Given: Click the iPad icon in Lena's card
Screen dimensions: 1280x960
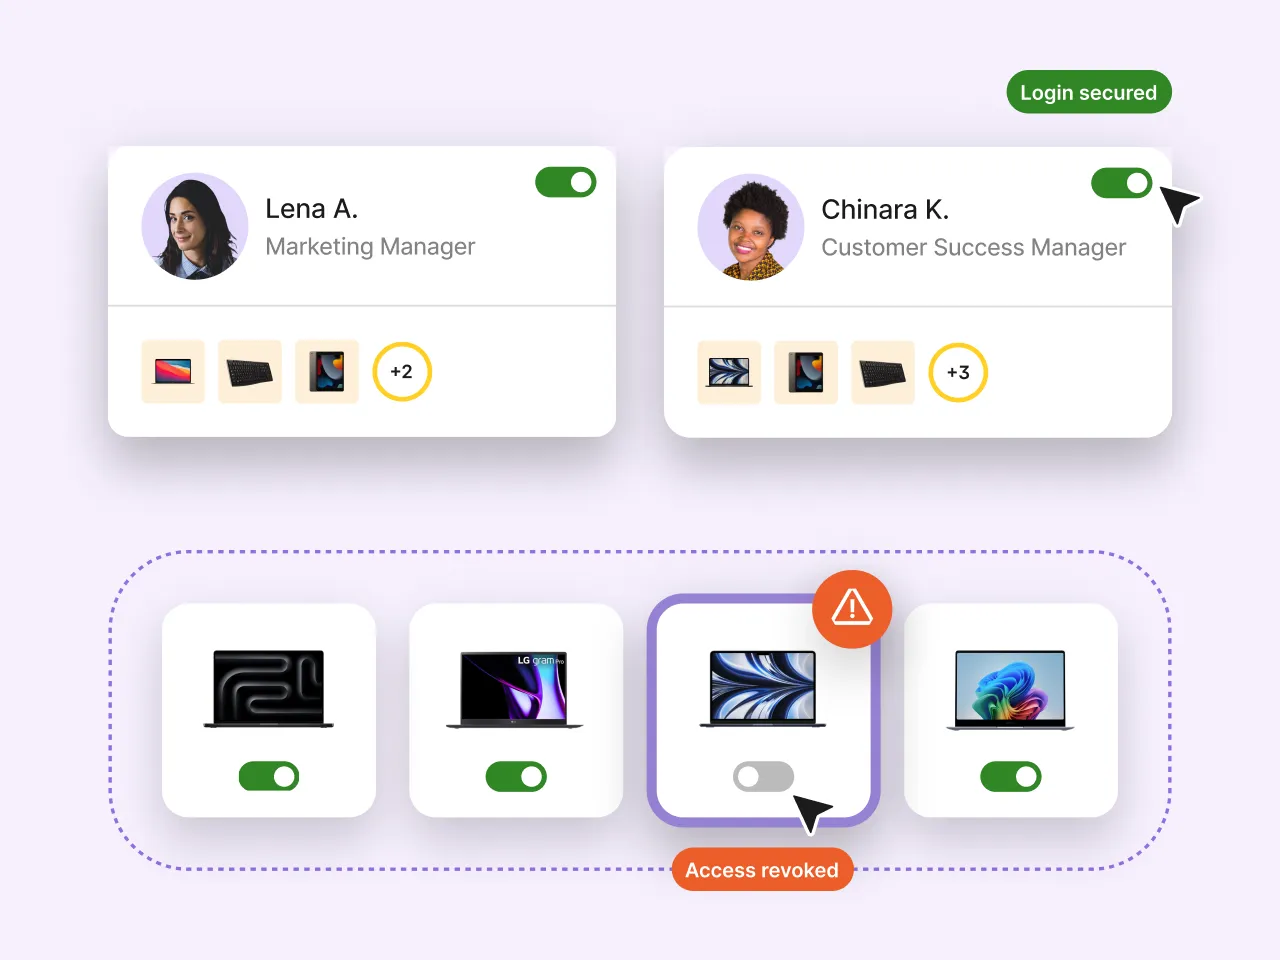Looking at the screenshot, I should pos(327,372).
